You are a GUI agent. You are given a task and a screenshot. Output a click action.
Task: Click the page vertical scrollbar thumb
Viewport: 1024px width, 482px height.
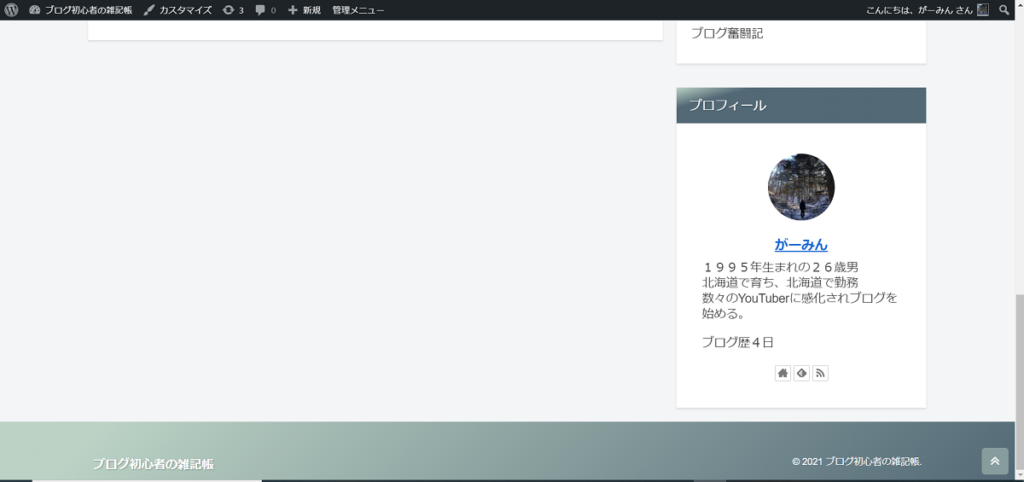tap(1019, 381)
